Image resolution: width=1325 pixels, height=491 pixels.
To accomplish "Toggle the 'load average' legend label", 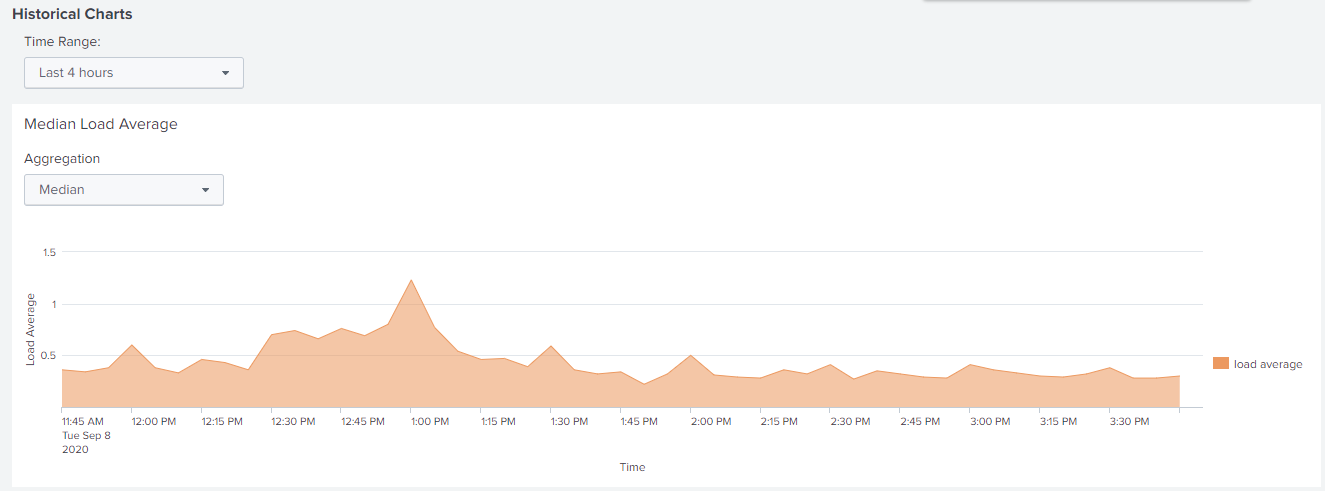I will (x=1268, y=364).
